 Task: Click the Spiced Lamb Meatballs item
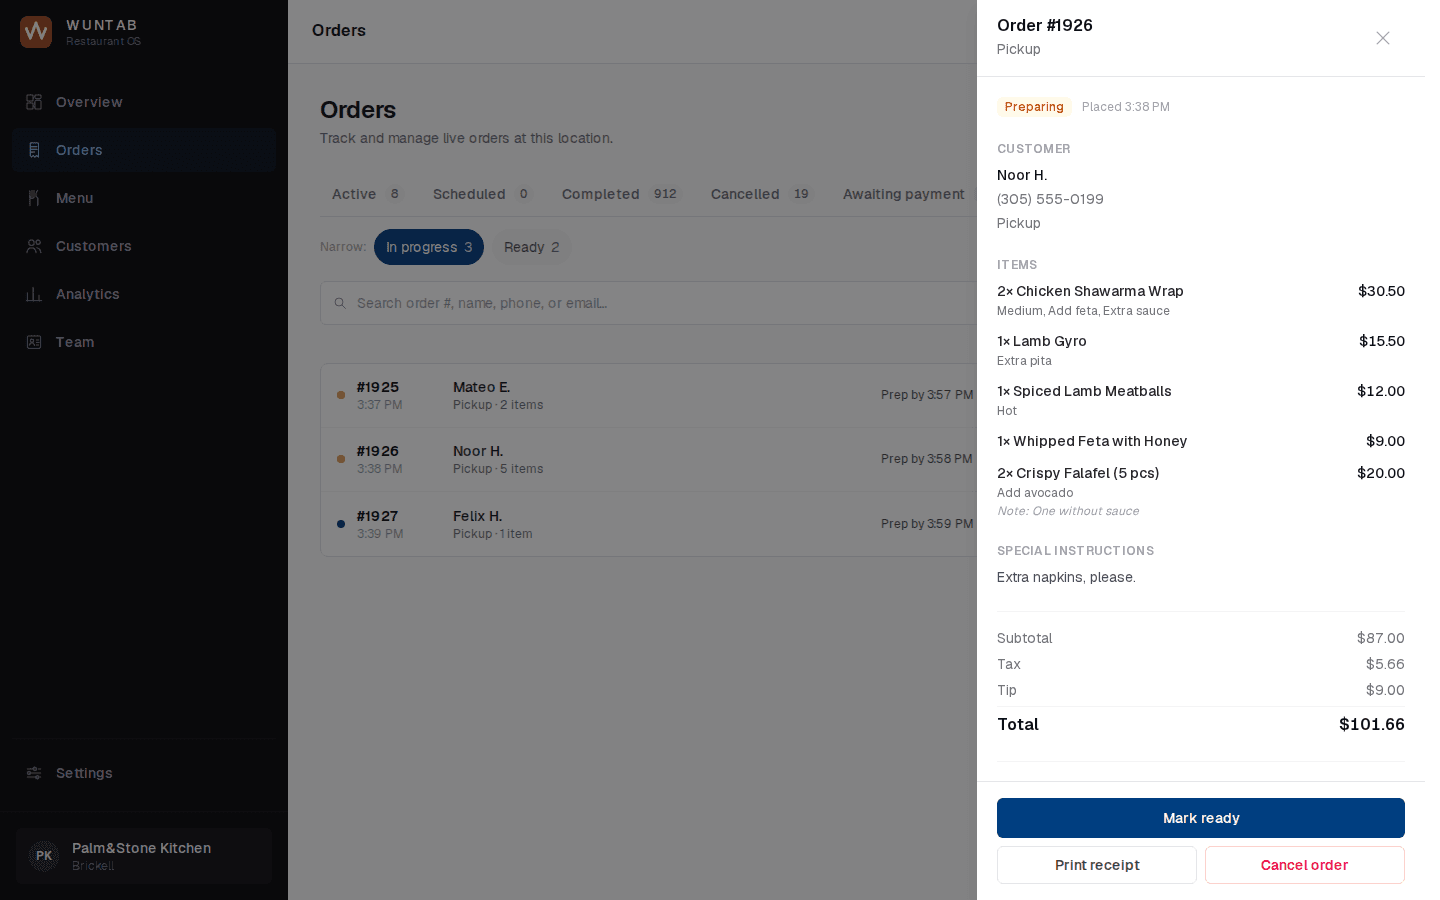pos(1201,400)
